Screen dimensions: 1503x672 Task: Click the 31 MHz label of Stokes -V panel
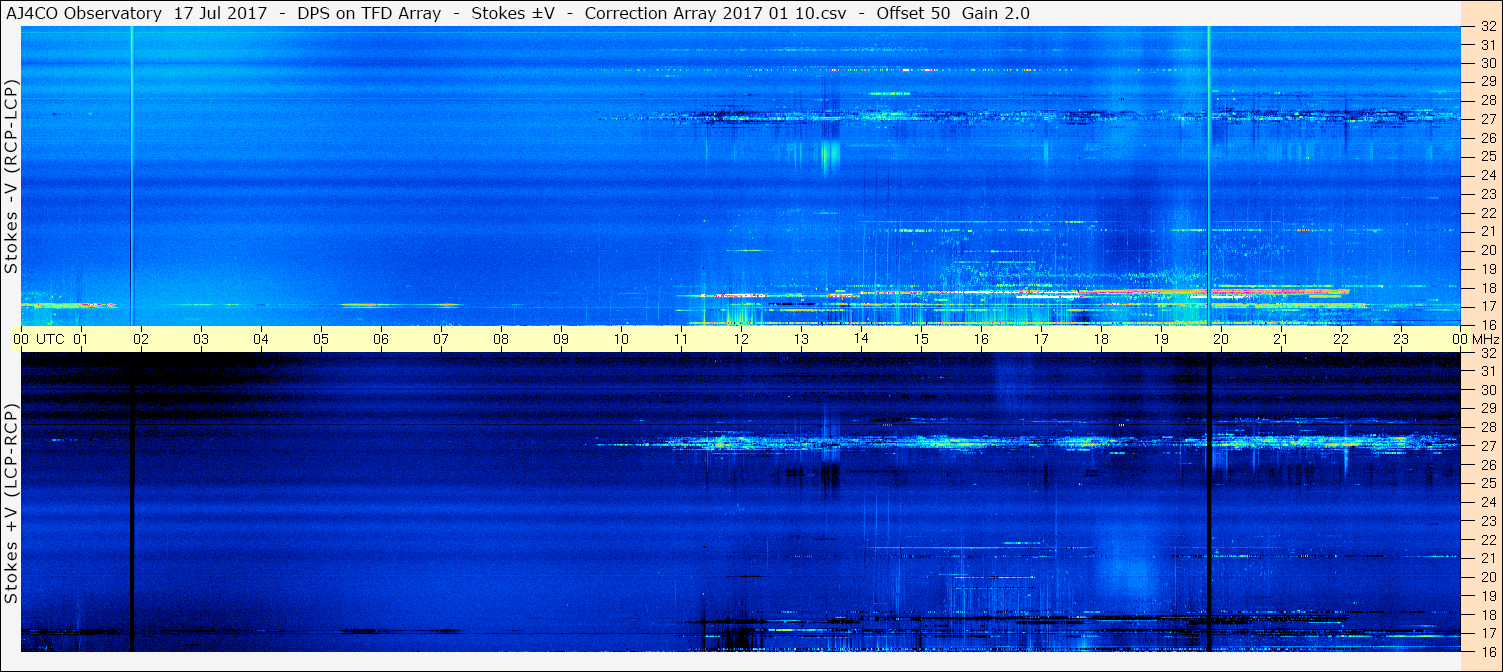(1488, 45)
